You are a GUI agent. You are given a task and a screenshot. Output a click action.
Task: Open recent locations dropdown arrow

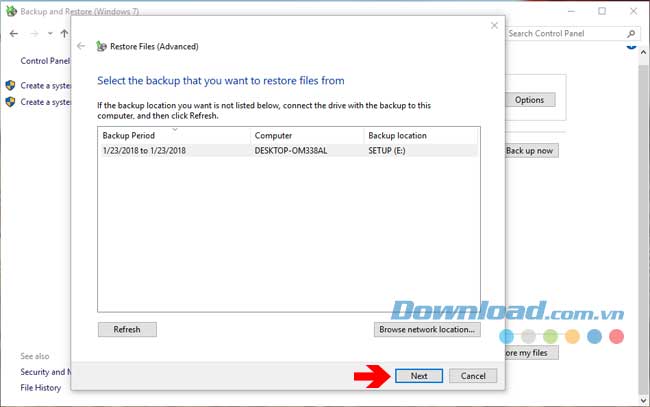(x=50, y=34)
